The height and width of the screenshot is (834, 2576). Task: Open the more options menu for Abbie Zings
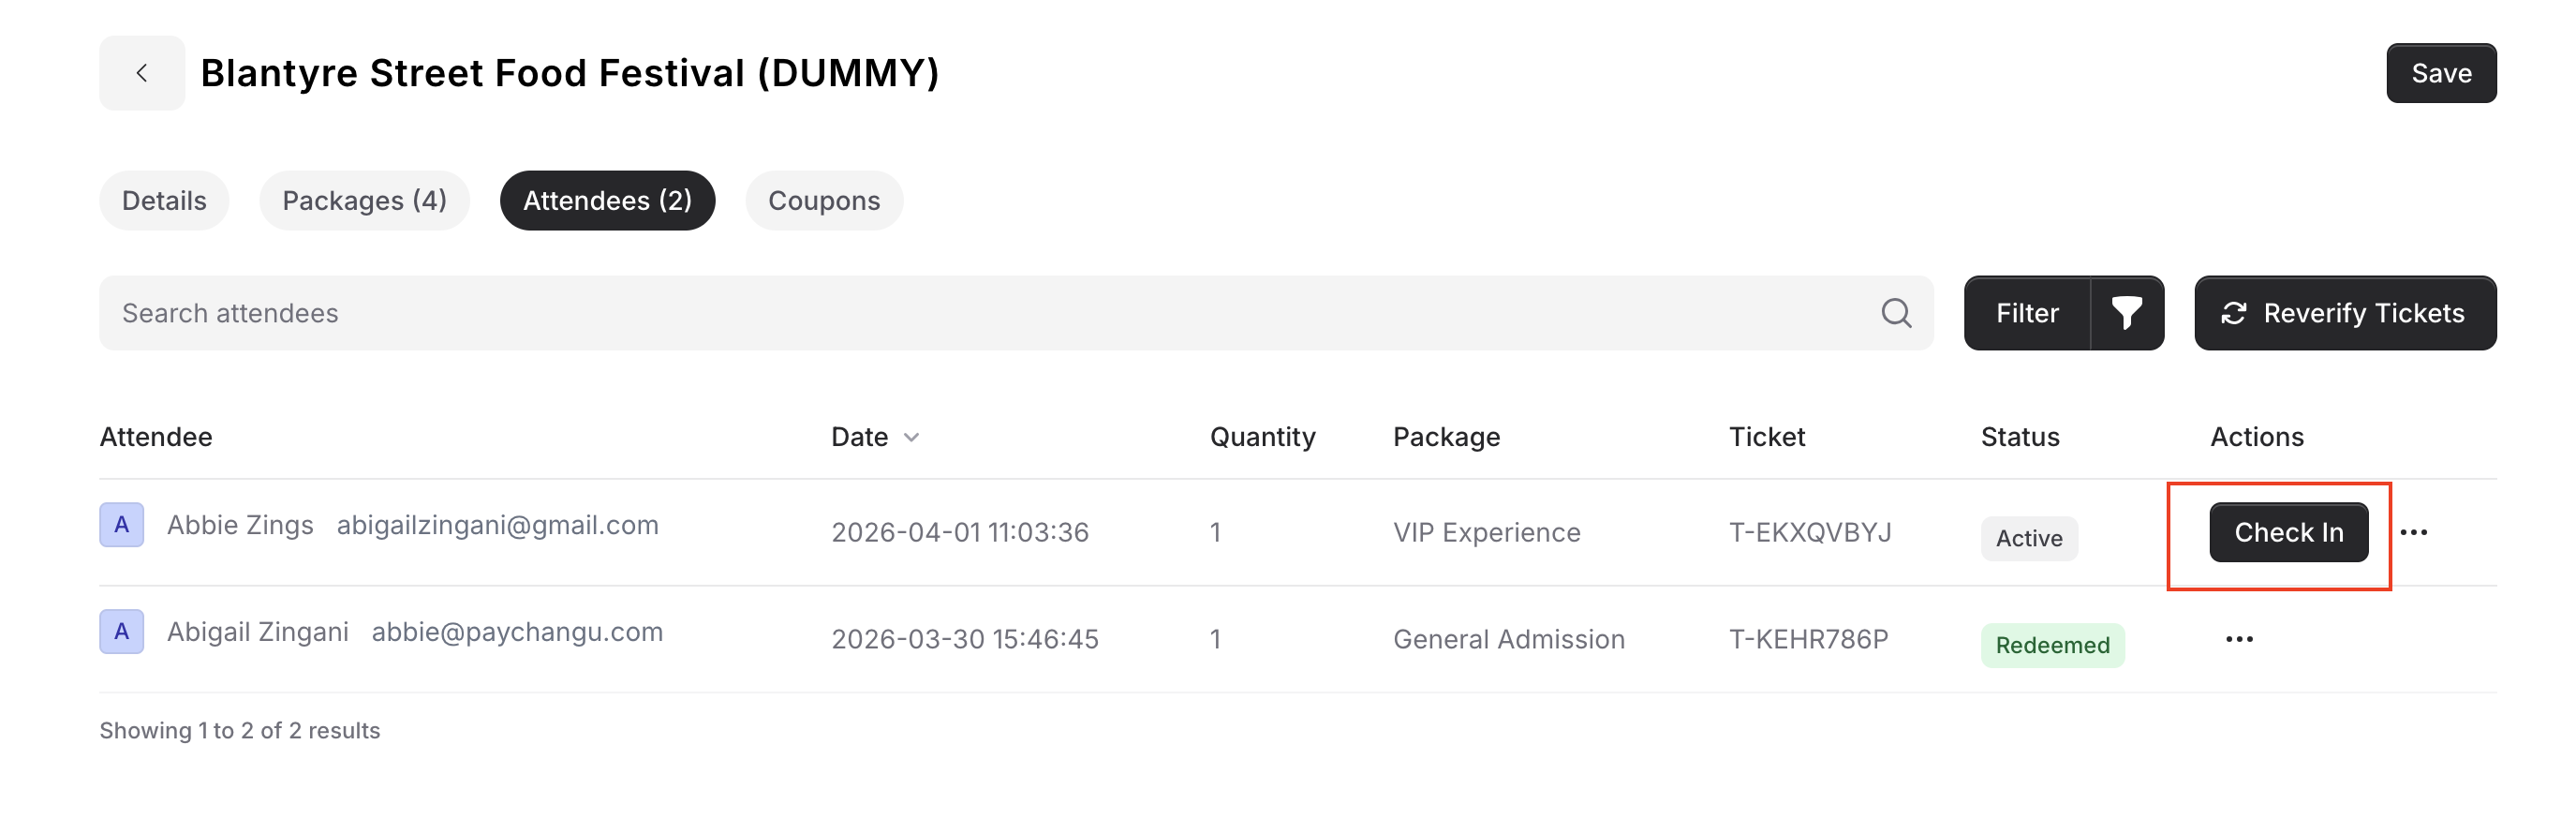(x=2413, y=532)
